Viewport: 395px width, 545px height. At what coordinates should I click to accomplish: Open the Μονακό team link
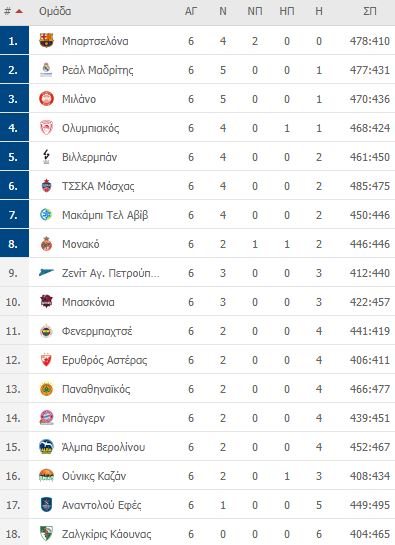[81, 244]
